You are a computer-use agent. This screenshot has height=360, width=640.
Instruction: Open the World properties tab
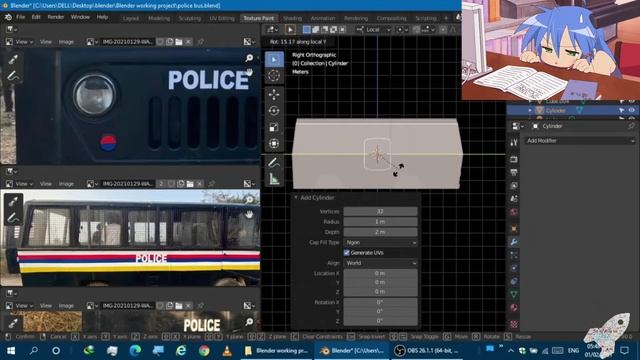[x=514, y=212]
